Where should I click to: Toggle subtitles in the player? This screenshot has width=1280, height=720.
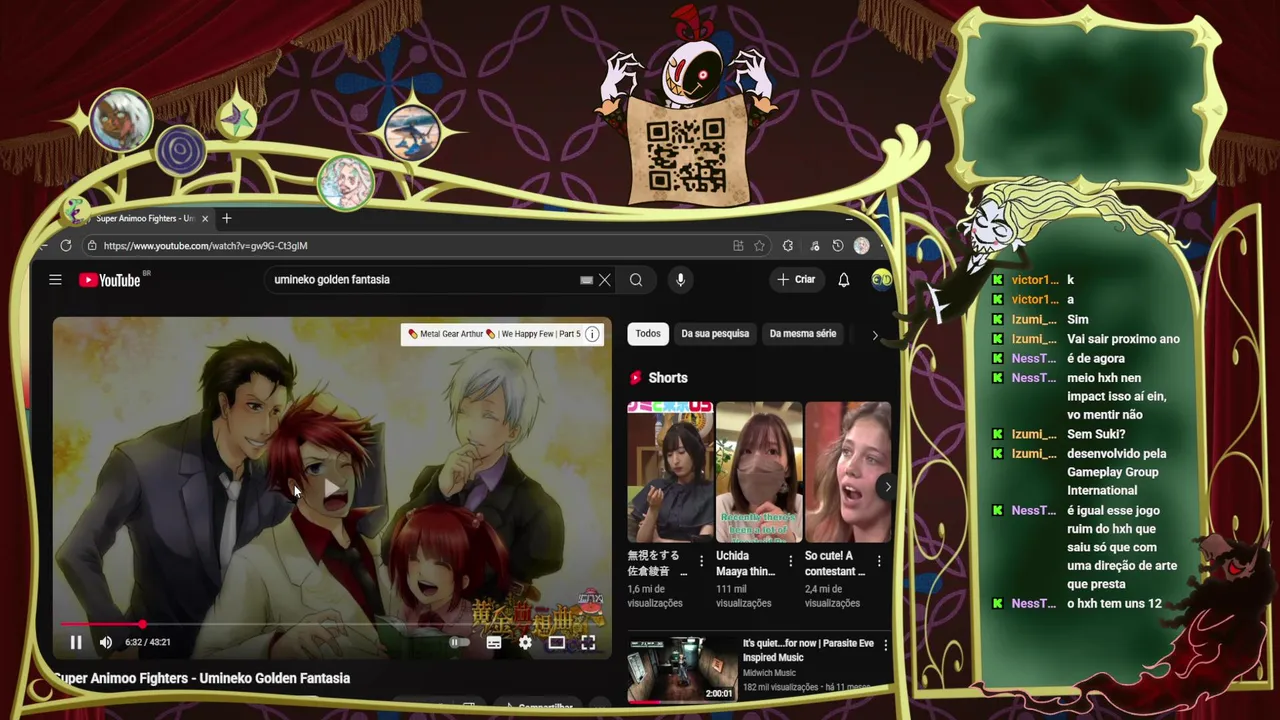(494, 643)
